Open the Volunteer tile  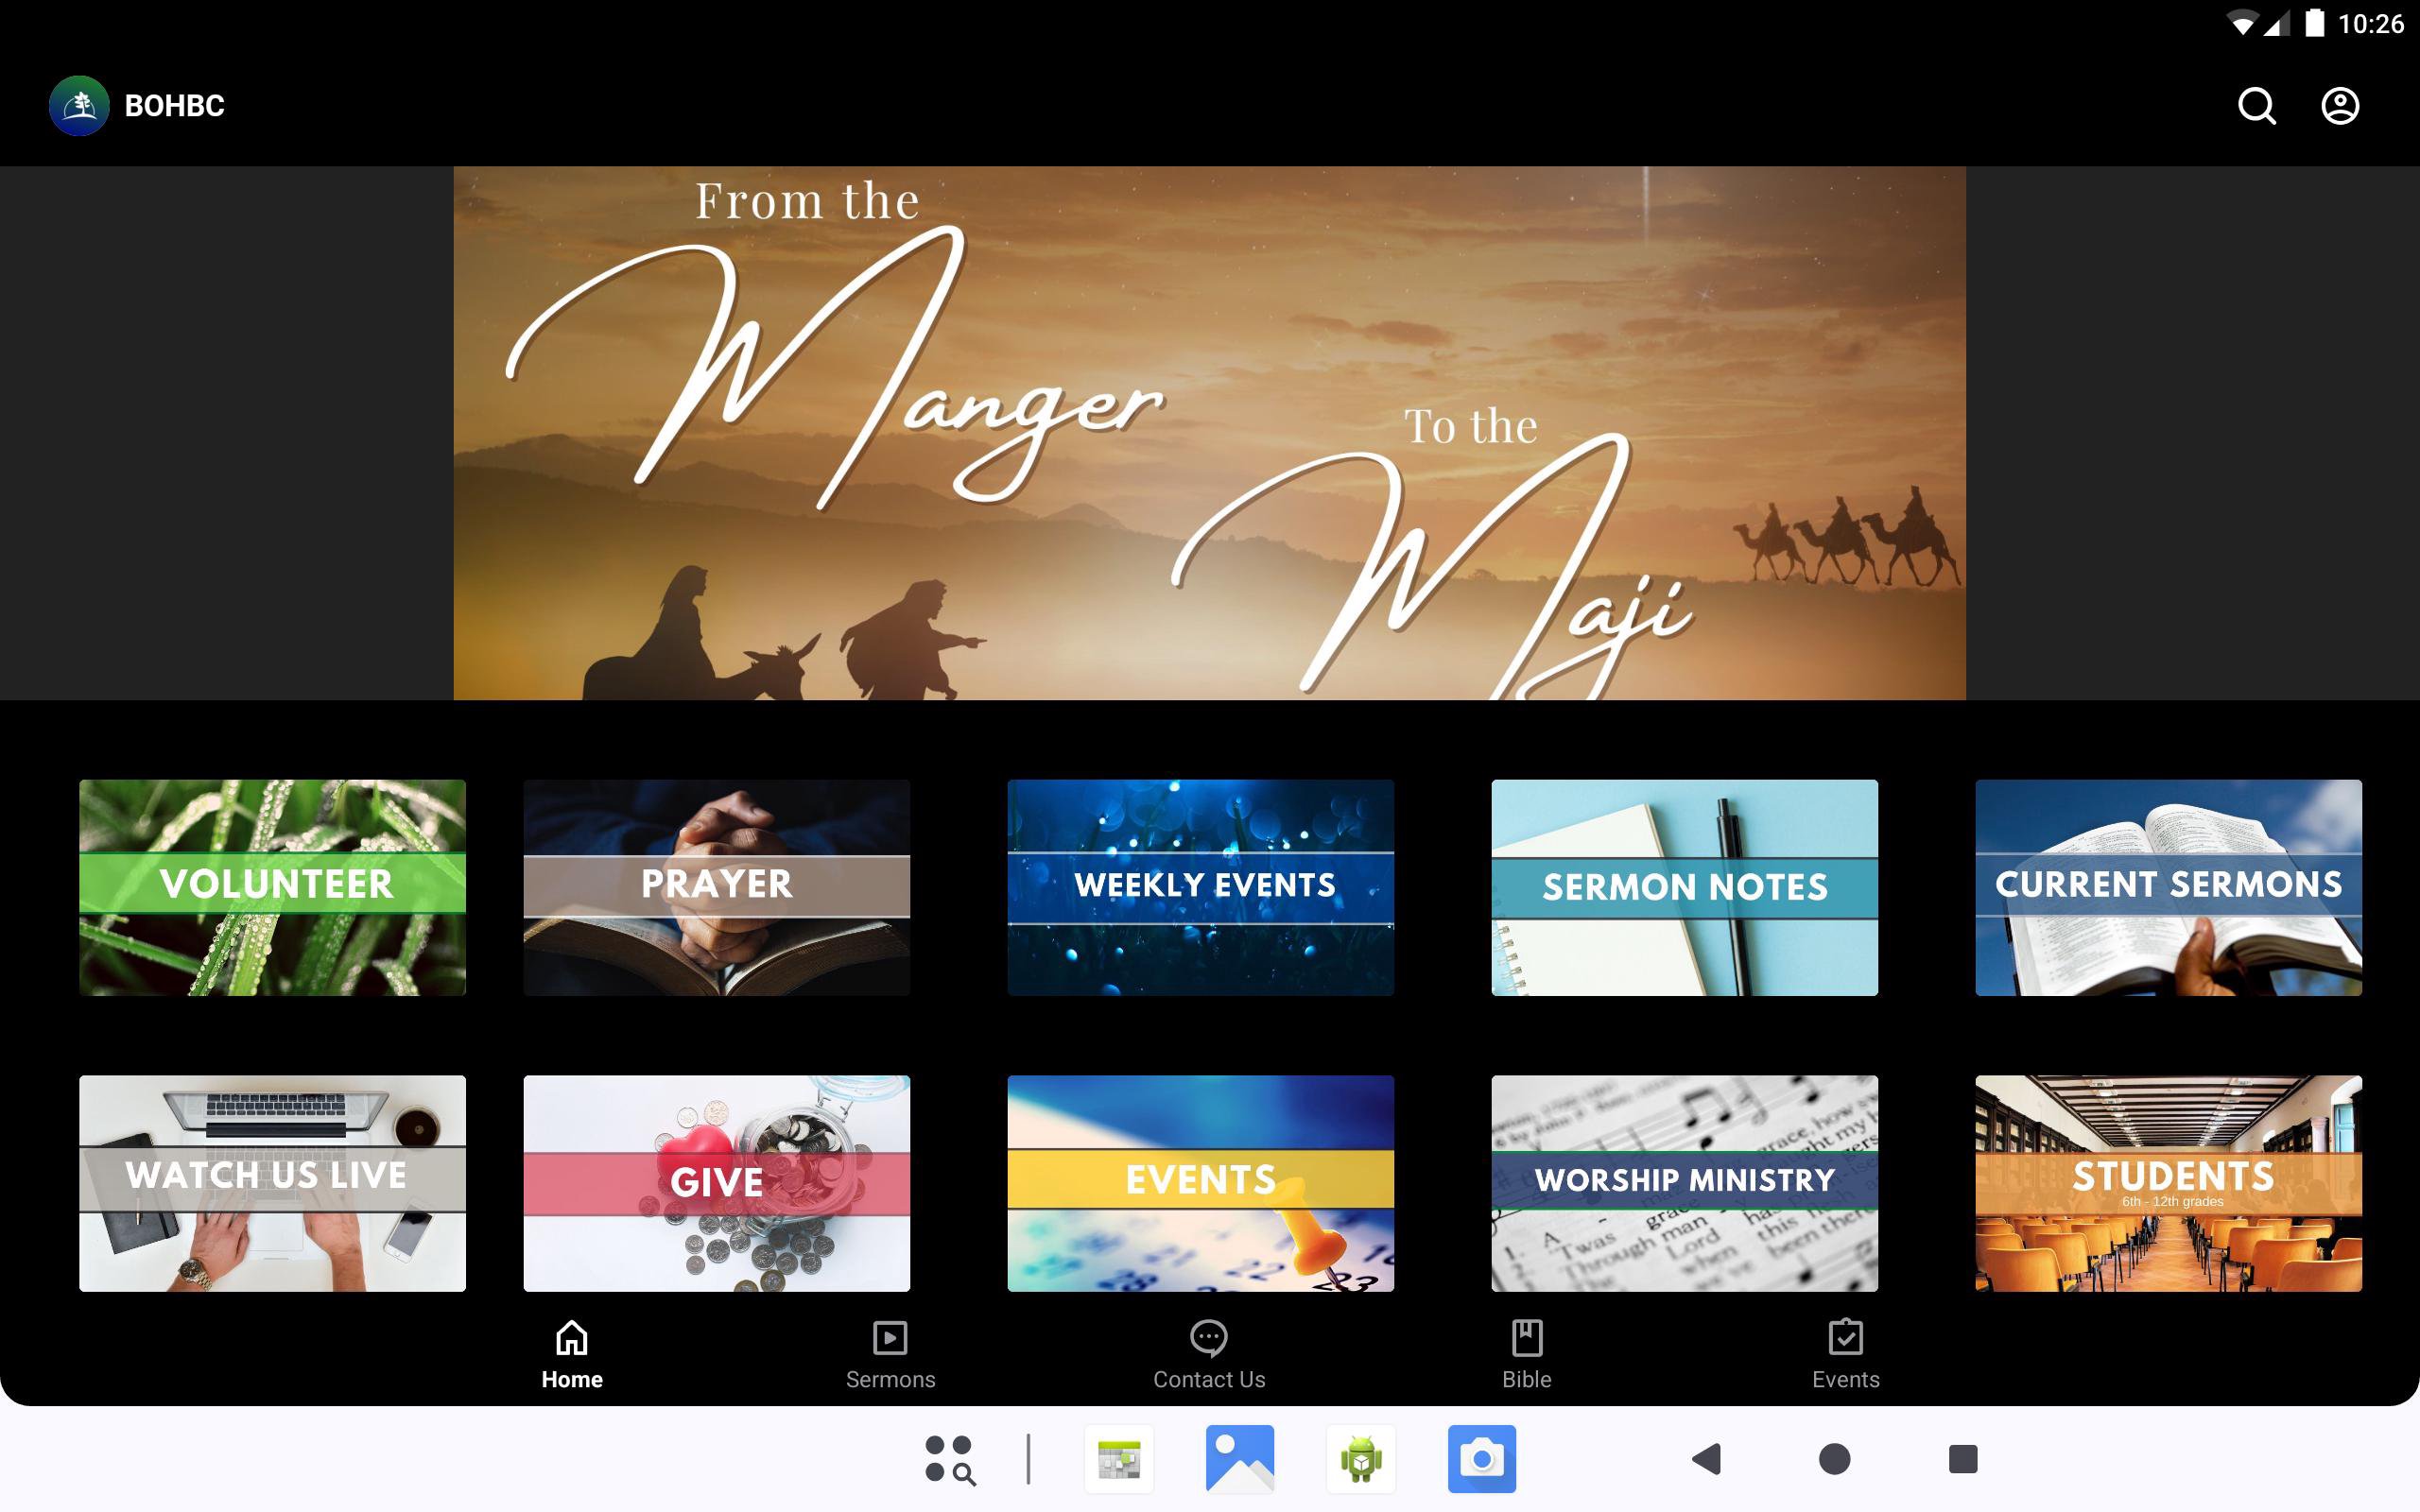(x=272, y=887)
